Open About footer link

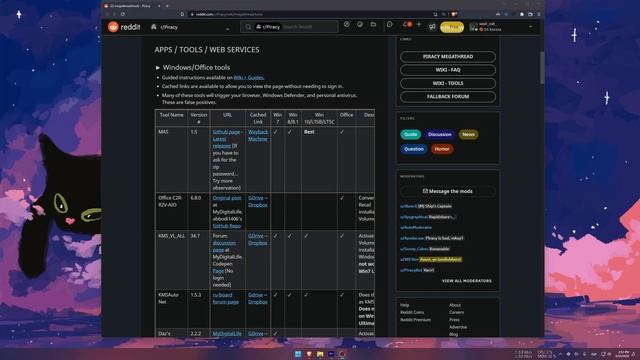point(455,305)
